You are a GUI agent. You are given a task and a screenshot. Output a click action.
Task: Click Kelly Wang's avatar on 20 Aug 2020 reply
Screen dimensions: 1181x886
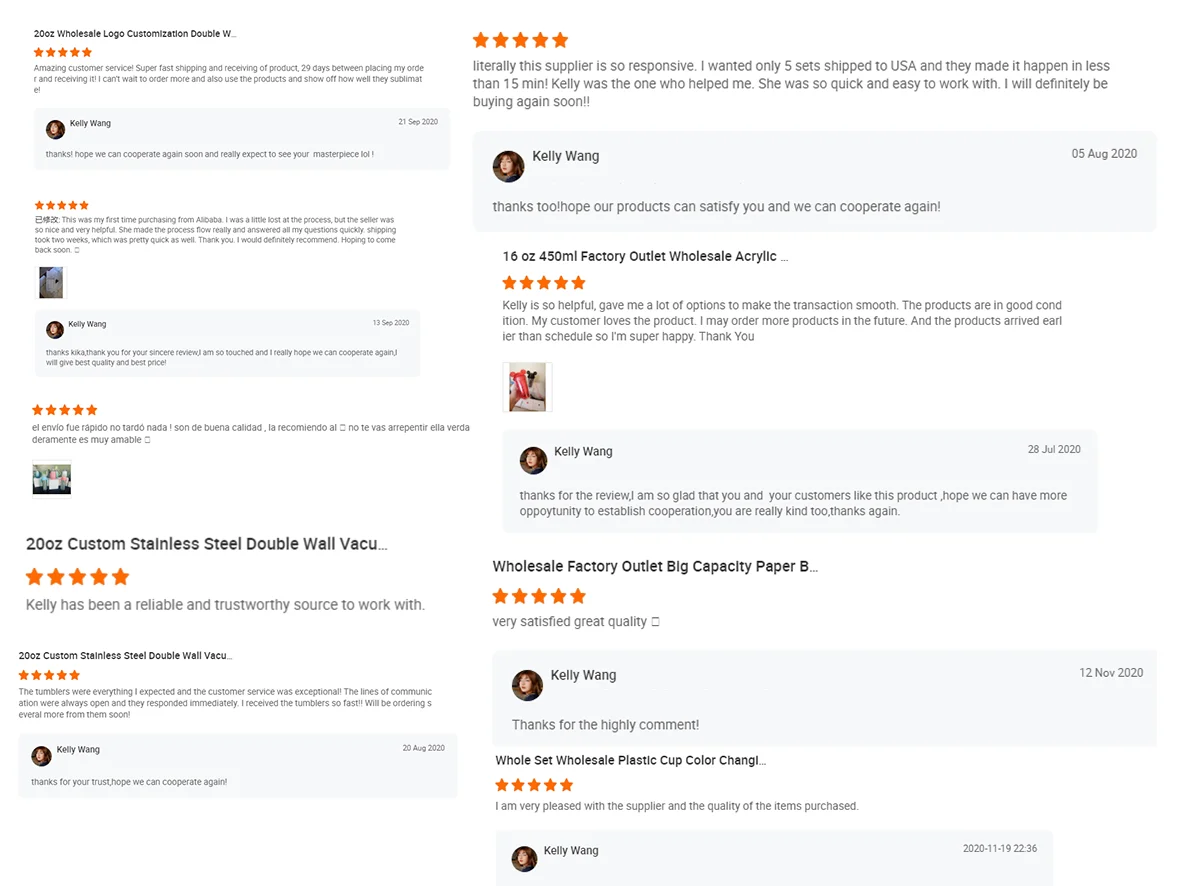(x=41, y=756)
